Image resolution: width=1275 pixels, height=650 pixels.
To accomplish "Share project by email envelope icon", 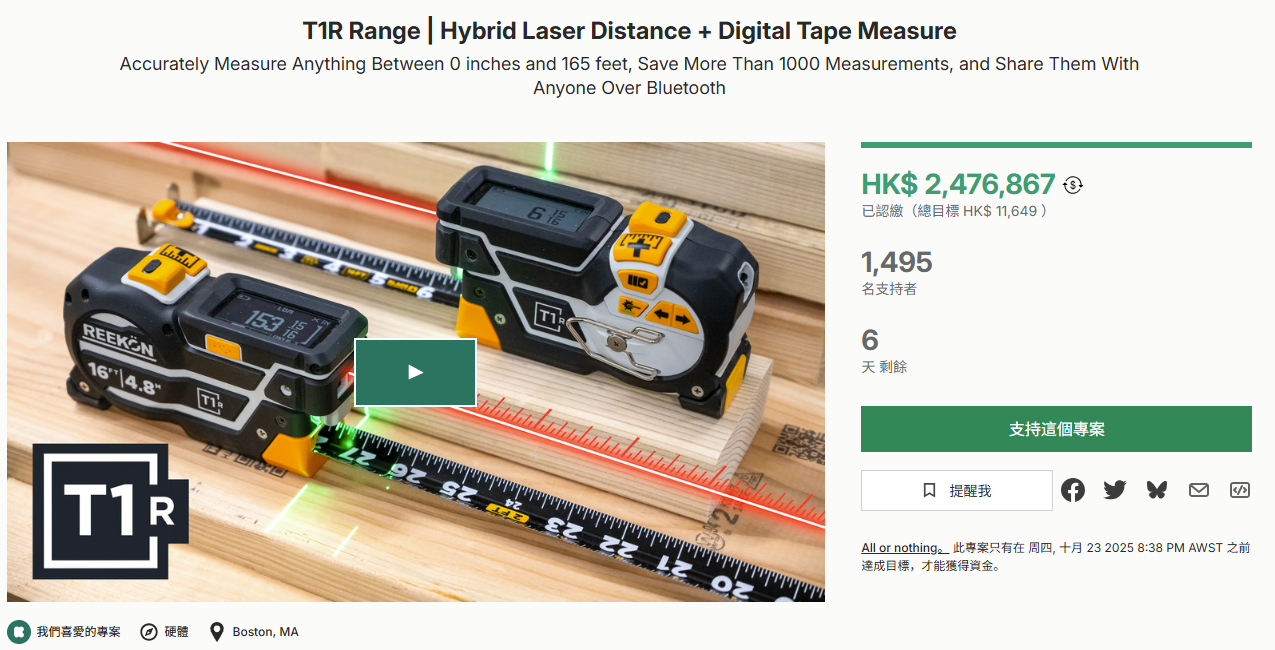I will pos(1199,490).
